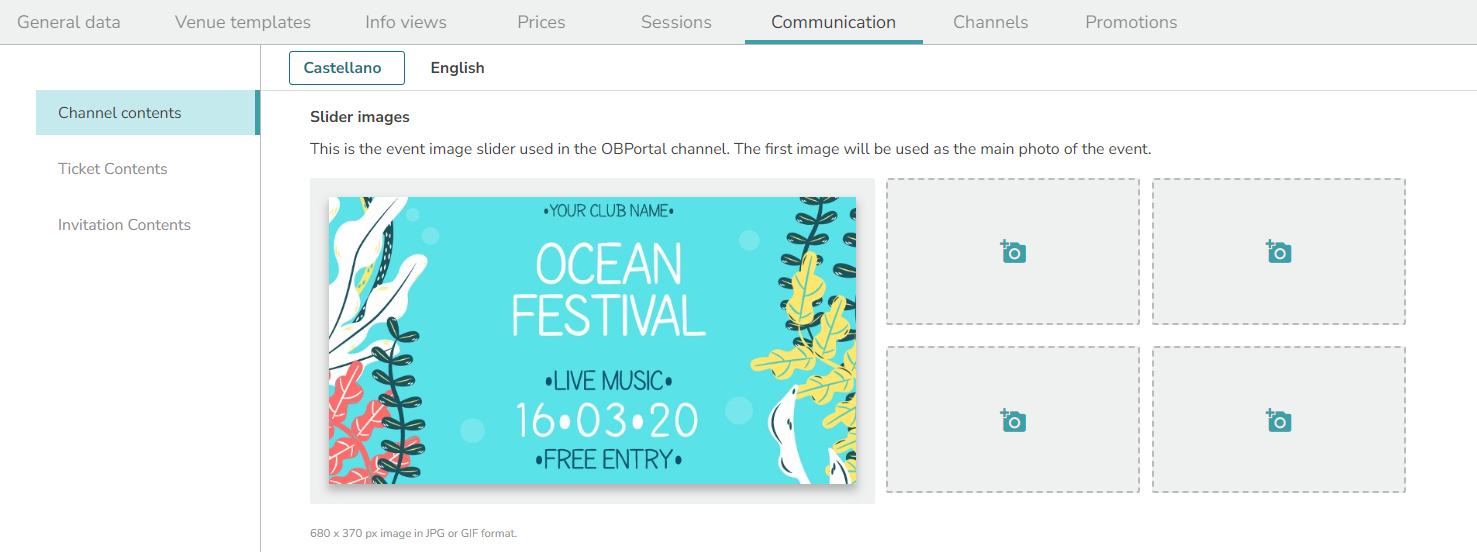
Task: Click add-photo camera icon in top-right empty slot
Action: pos(1279,251)
